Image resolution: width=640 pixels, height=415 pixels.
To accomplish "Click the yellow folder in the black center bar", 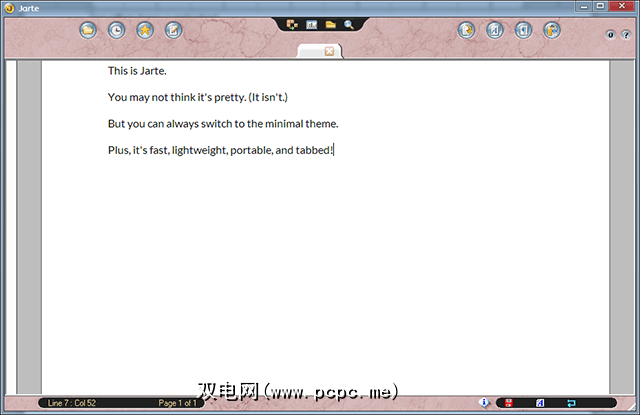I will click(331, 25).
